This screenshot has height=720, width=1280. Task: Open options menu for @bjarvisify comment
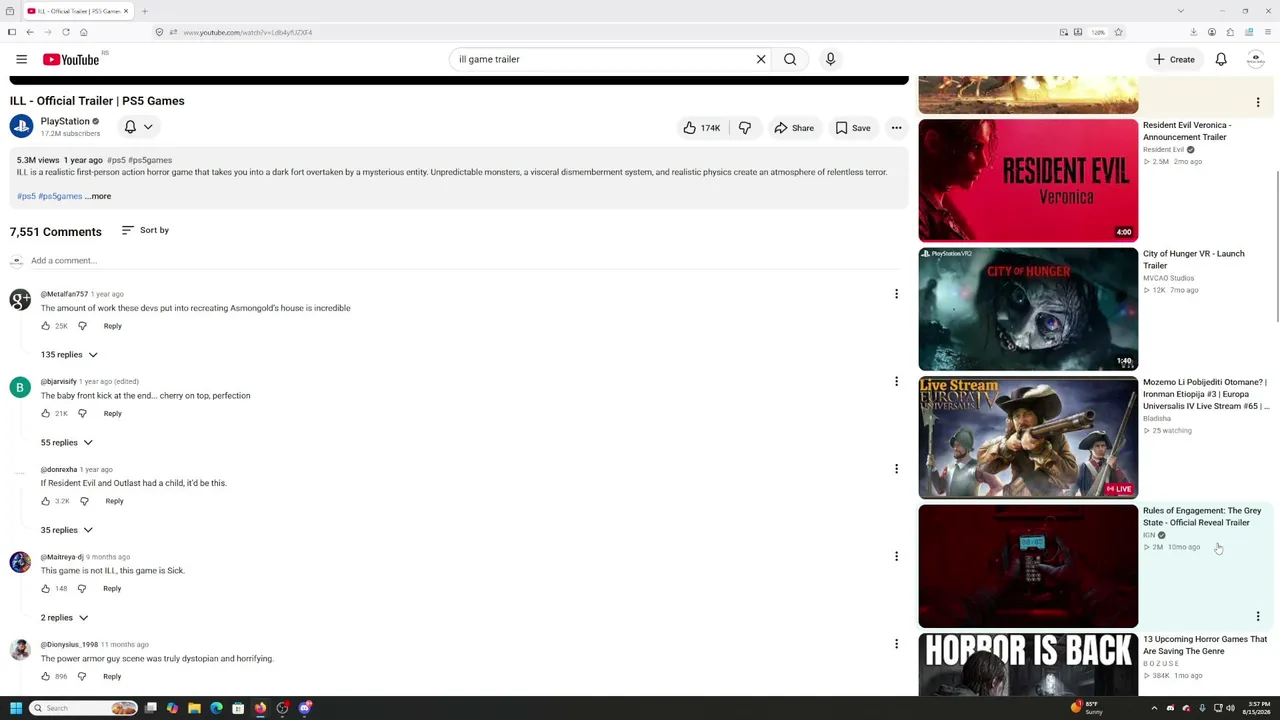pos(896,381)
